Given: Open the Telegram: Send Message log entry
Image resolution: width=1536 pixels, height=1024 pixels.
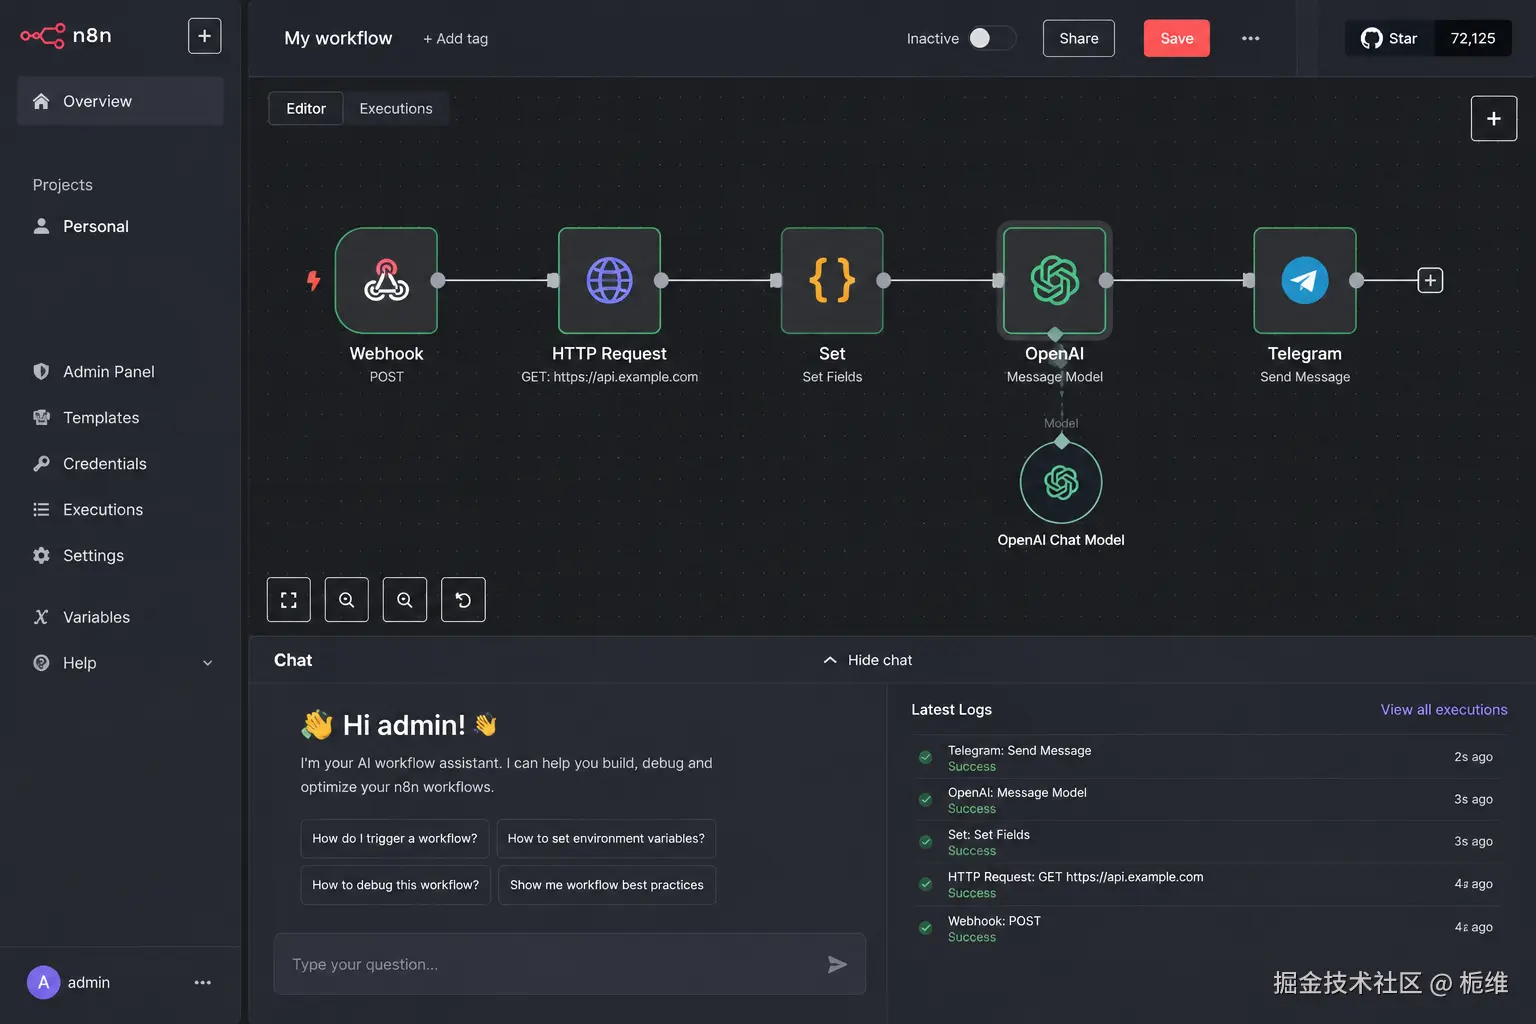Looking at the screenshot, I should coord(1210,758).
